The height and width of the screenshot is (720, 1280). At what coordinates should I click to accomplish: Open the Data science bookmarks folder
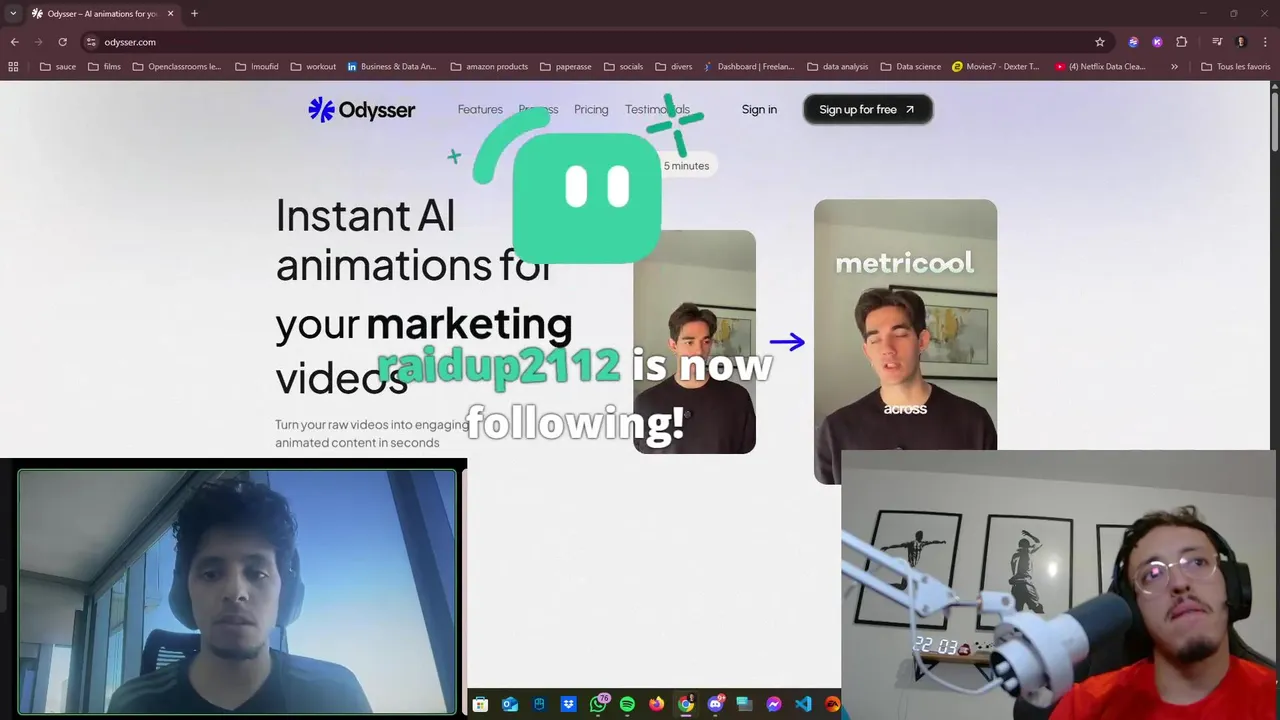[x=911, y=67]
